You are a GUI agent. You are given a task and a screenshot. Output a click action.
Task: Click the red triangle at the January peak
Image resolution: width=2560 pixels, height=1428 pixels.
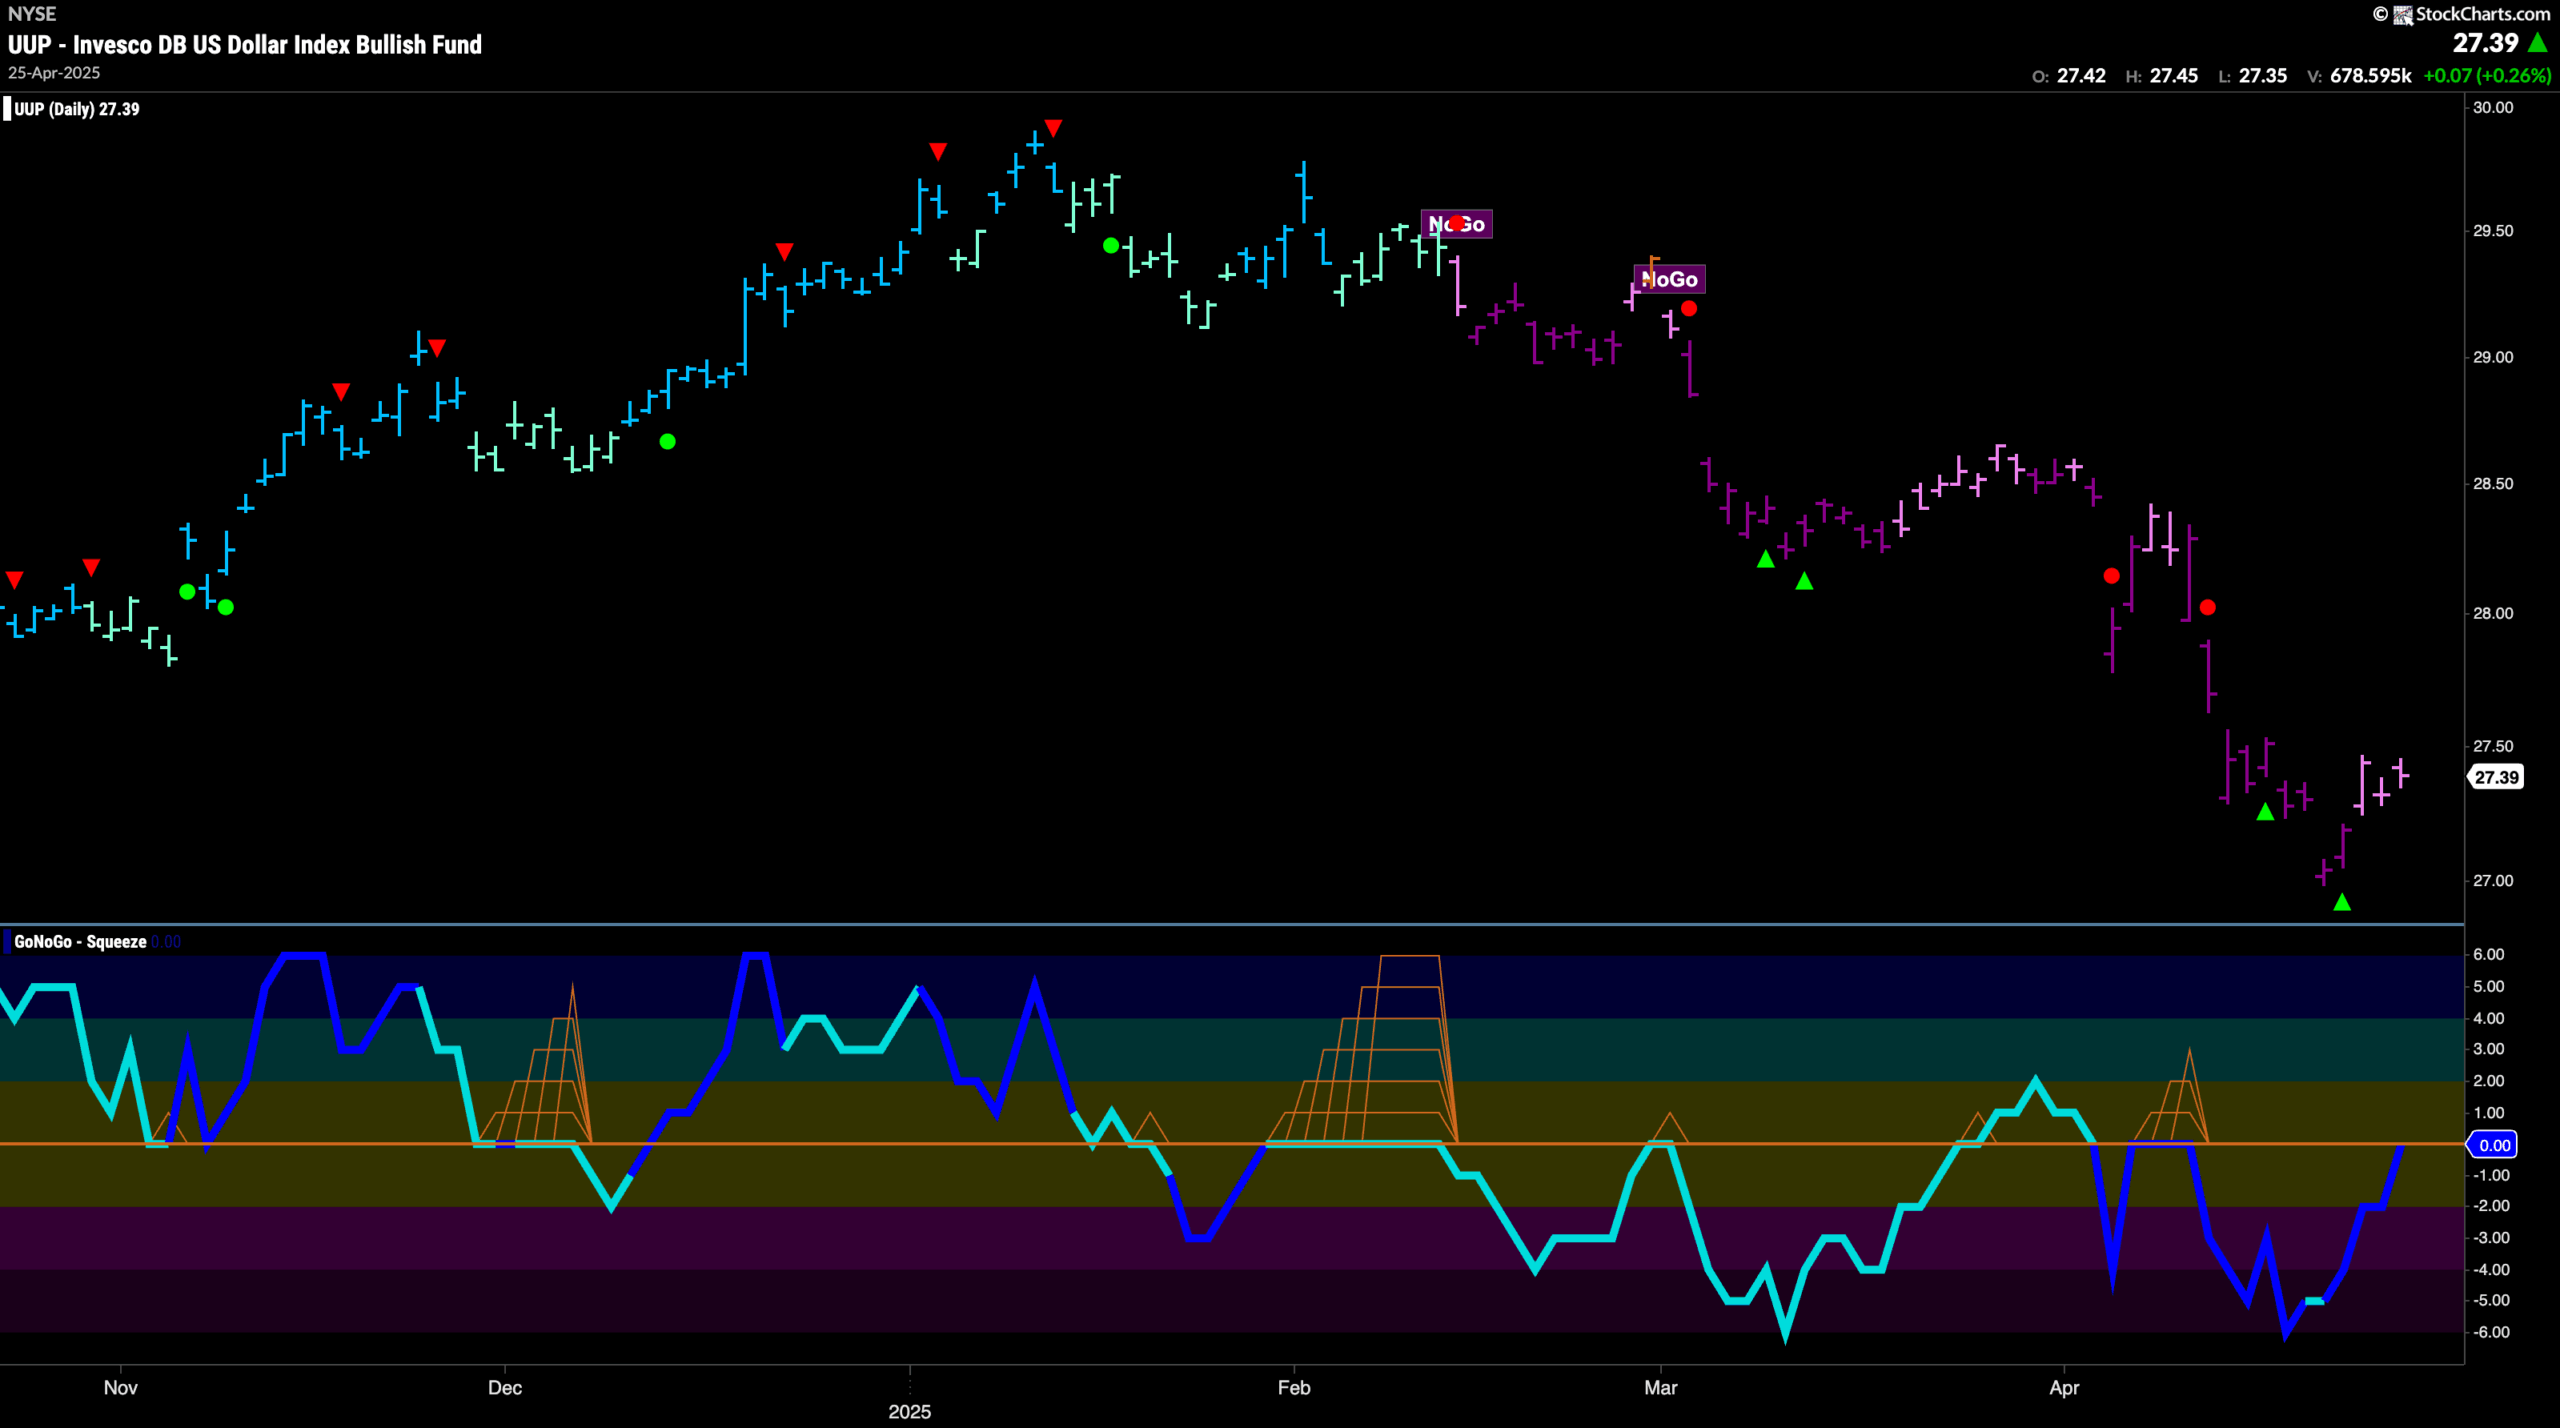(x=1053, y=127)
